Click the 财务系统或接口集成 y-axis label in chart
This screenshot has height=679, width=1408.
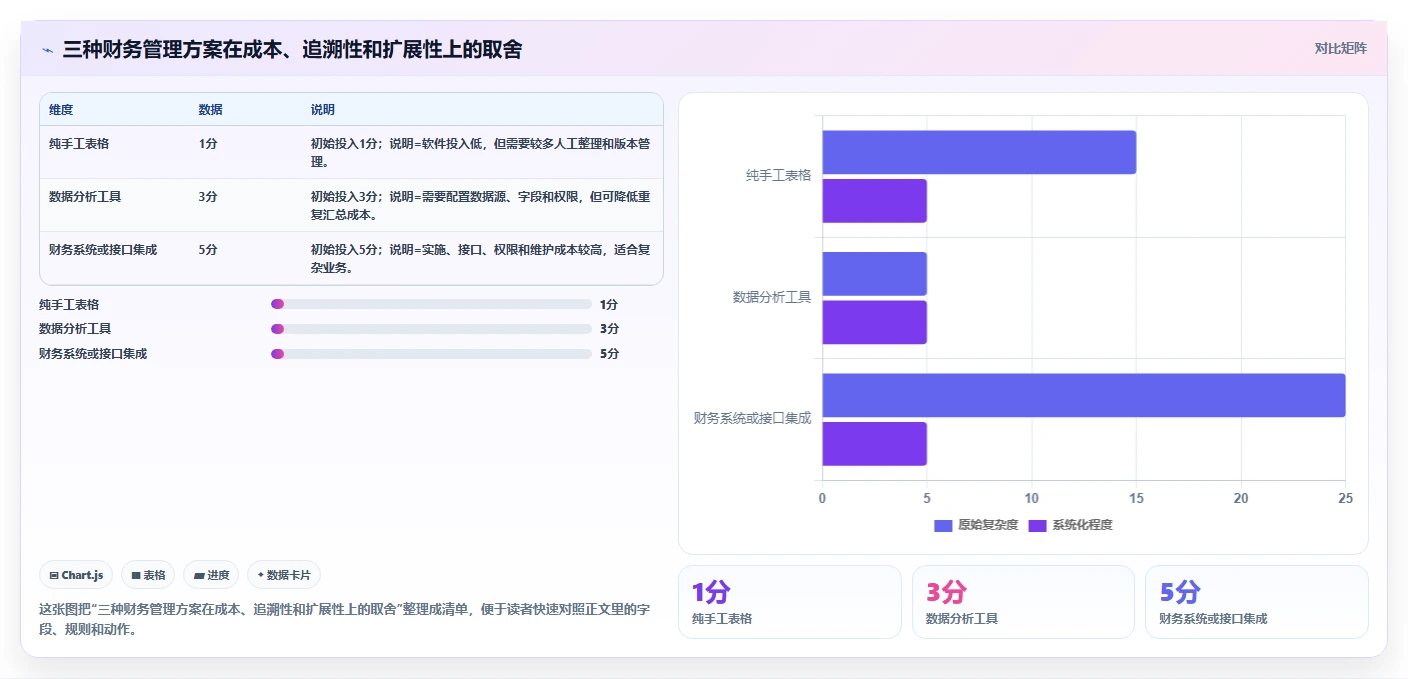[752, 419]
